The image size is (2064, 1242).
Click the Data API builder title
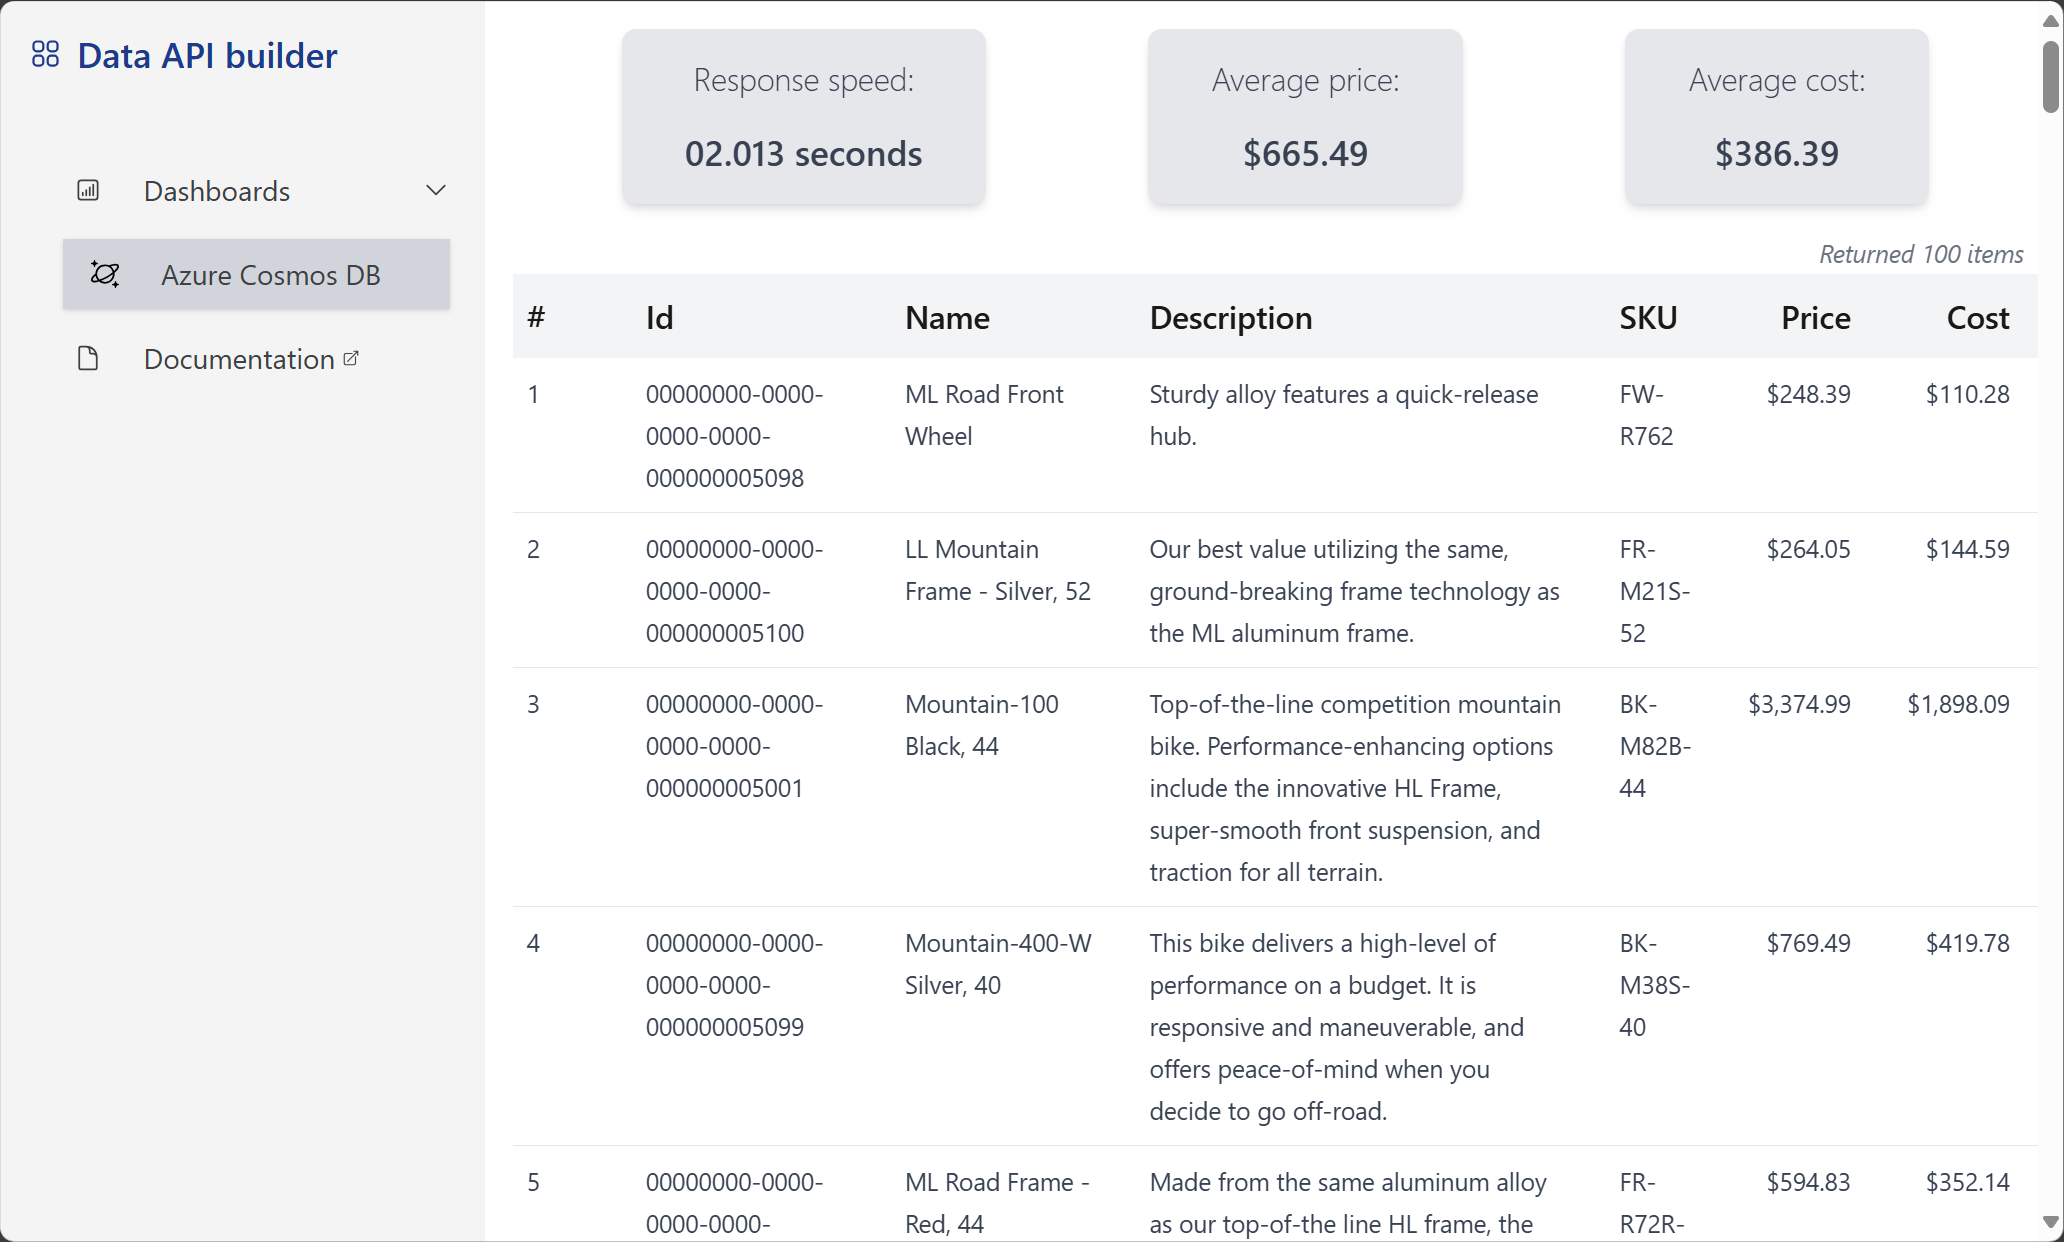207,56
